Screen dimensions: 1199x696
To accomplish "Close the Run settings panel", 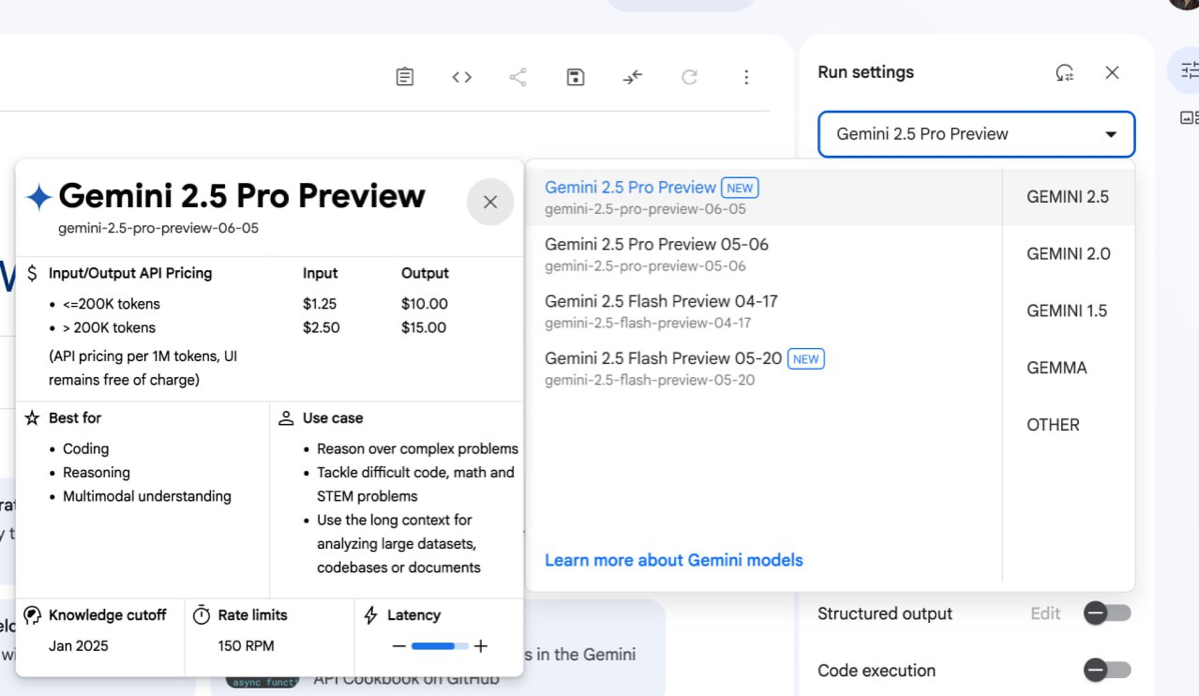I will (x=1112, y=72).
